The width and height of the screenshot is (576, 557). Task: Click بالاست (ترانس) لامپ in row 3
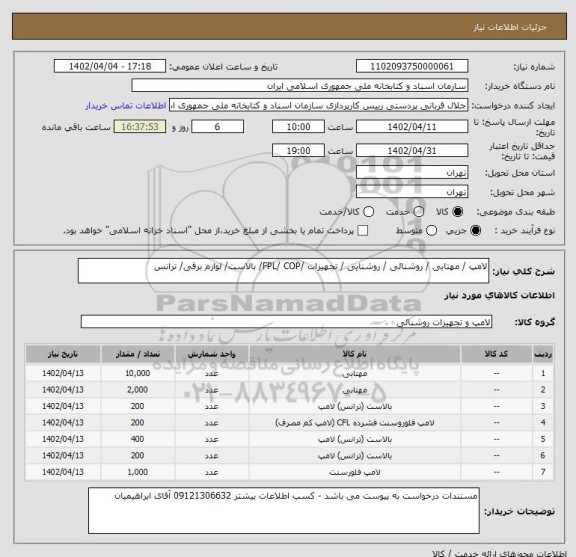click(354, 407)
